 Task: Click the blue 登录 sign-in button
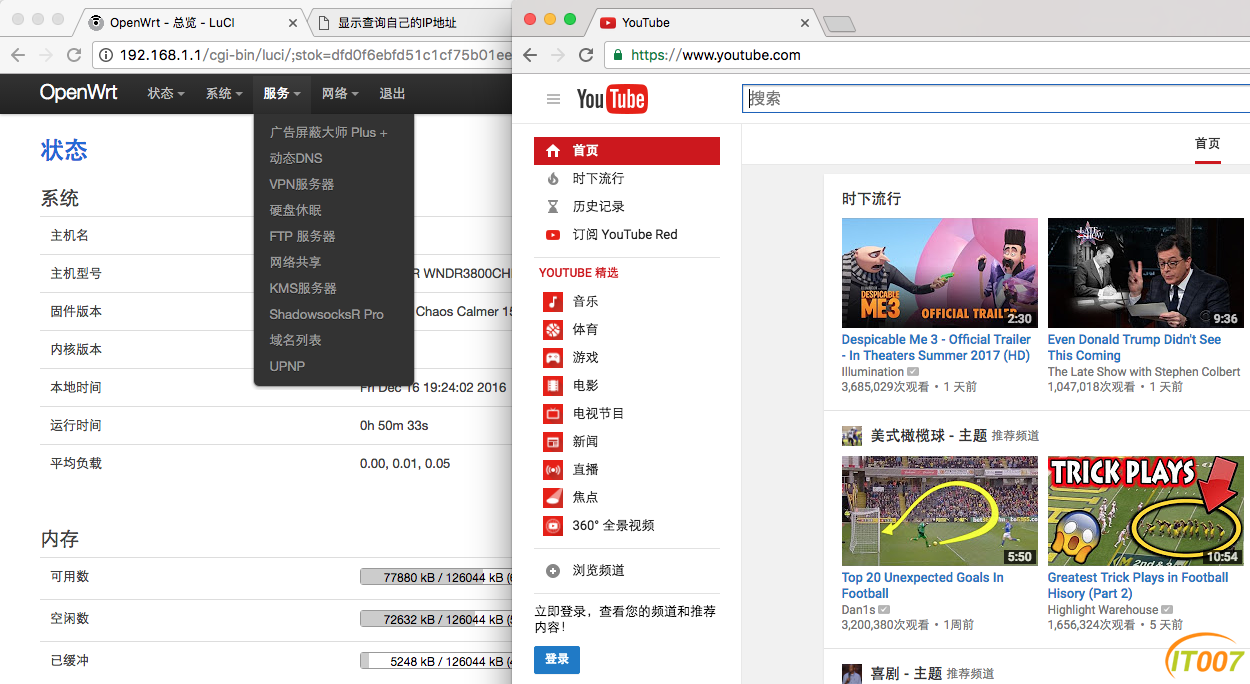(x=557, y=659)
